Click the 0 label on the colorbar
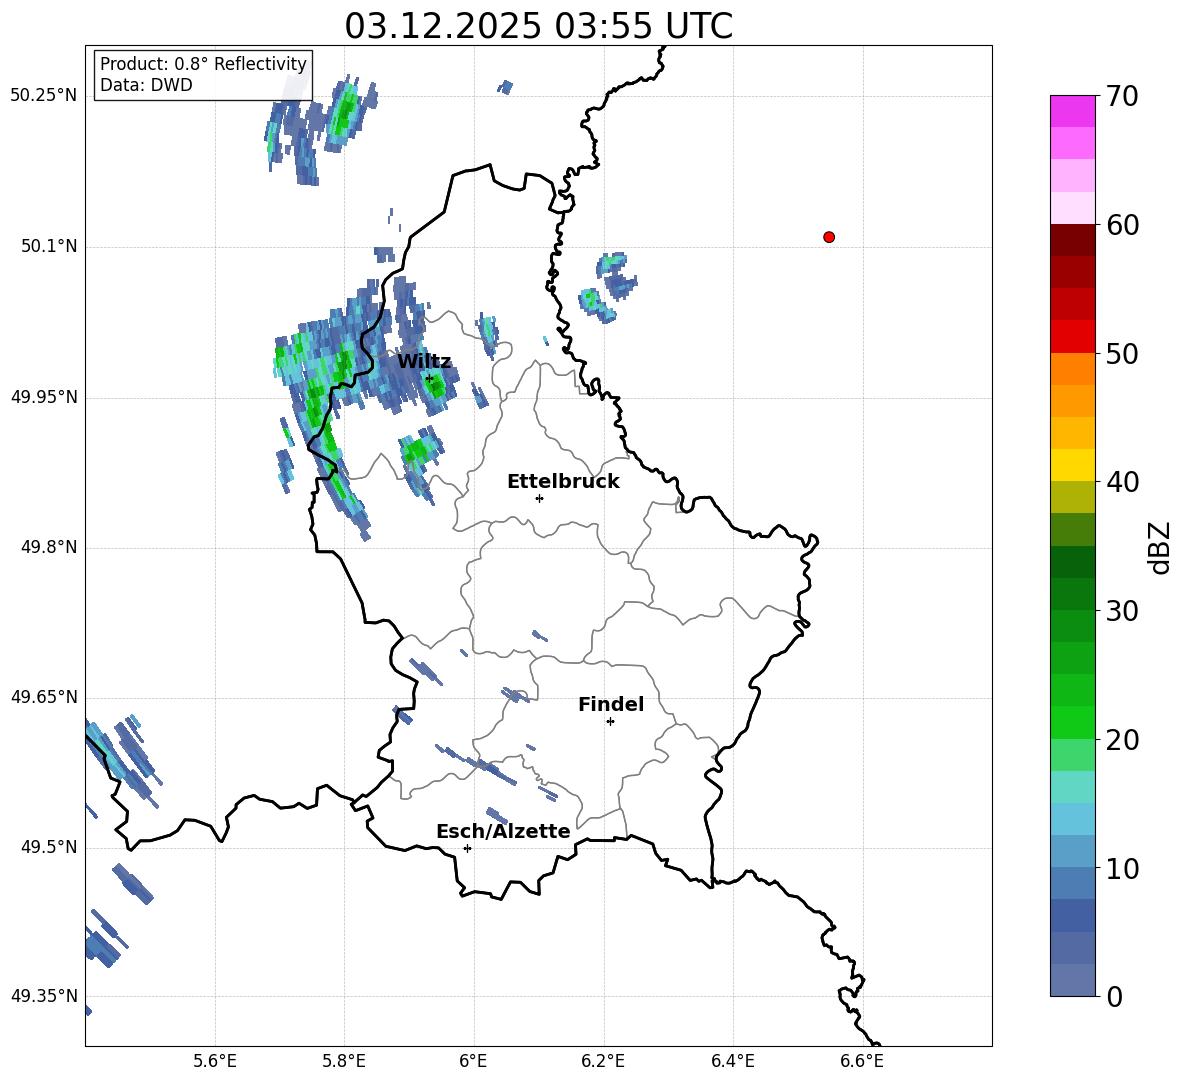The height and width of the screenshot is (1081, 1184). coord(1114,996)
